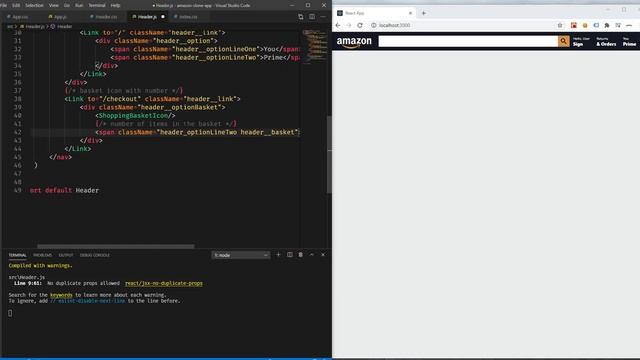Click the 'keywords' link in terminal
The height and width of the screenshot is (360, 640).
pyautogui.click(x=61, y=295)
